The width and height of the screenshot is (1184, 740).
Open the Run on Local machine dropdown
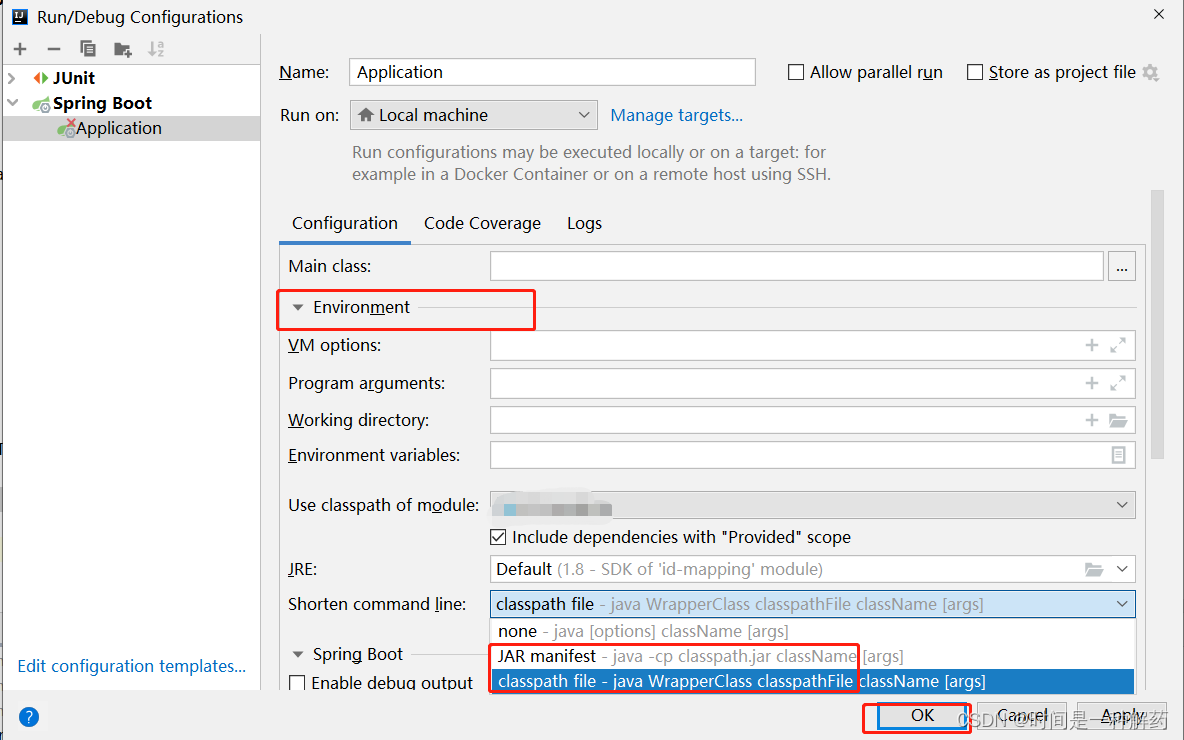tap(473, 115)
